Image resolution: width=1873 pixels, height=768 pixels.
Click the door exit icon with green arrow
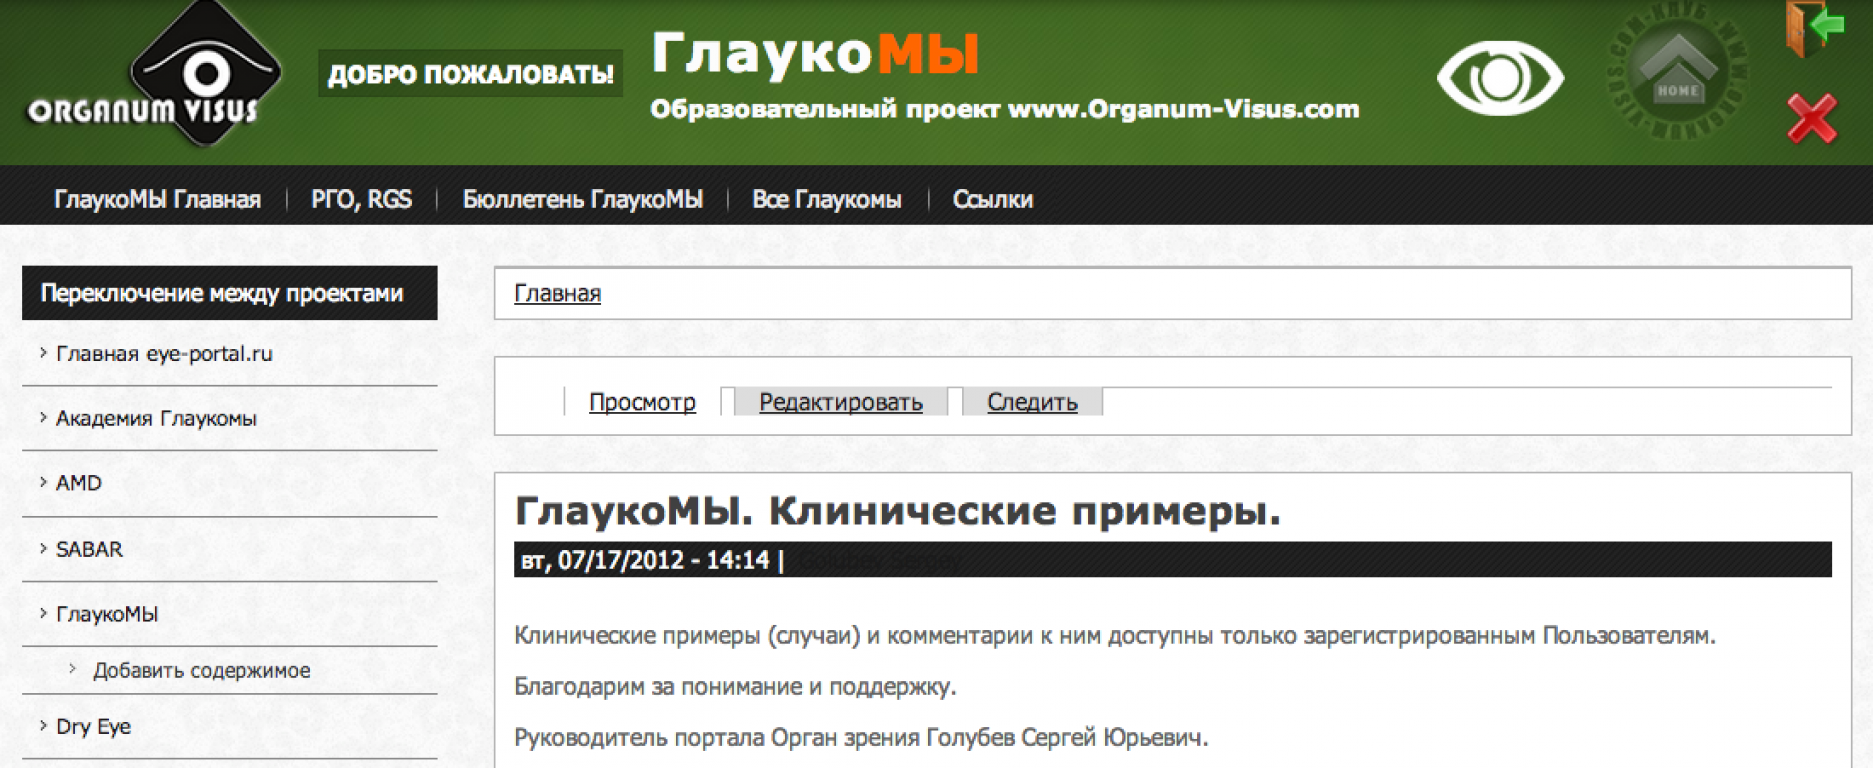1813,28
